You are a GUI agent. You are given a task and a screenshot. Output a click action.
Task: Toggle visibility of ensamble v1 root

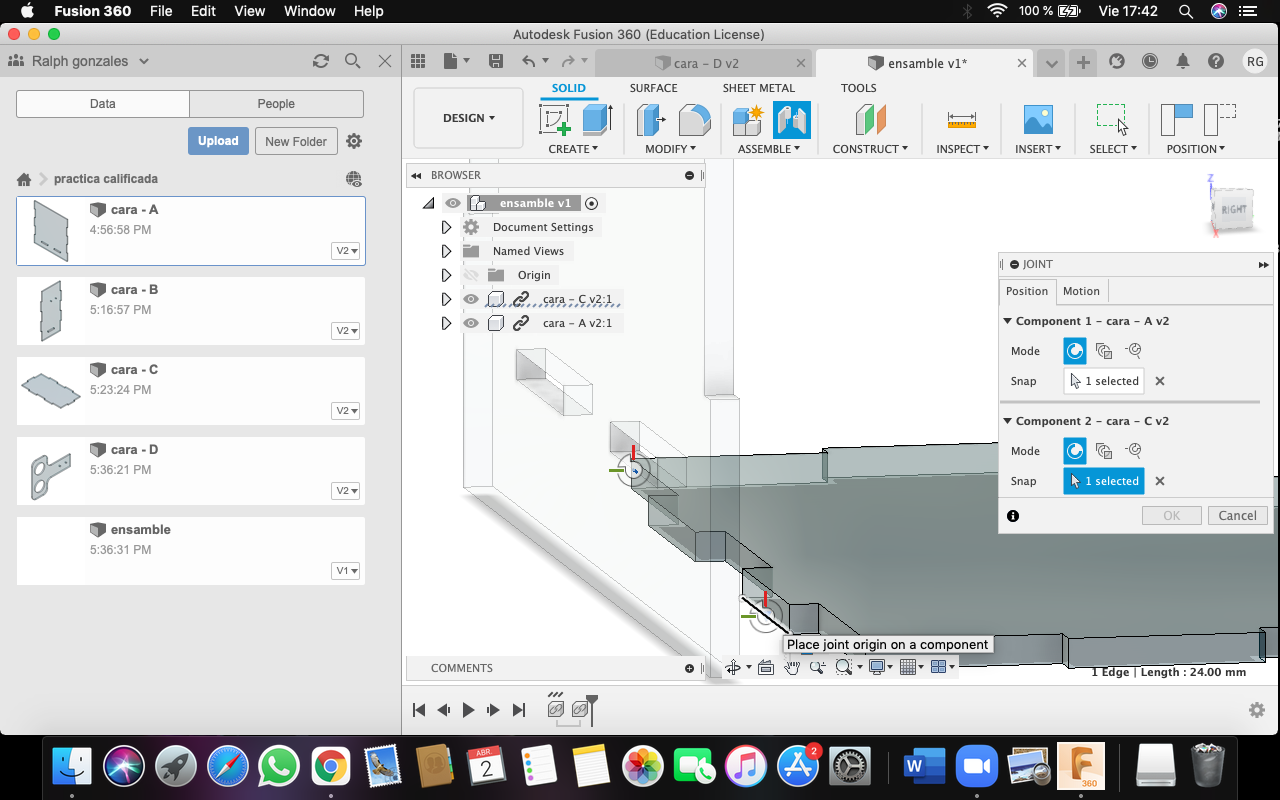pos(453,203)
